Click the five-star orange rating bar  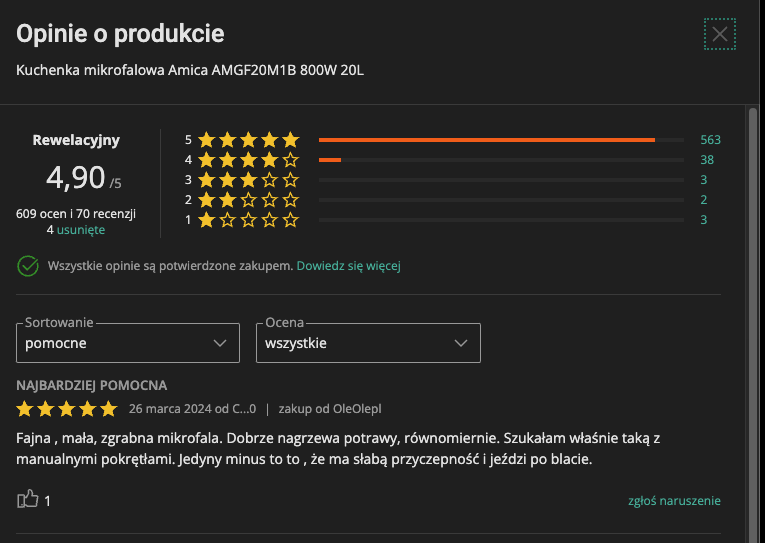pos(487,140)
